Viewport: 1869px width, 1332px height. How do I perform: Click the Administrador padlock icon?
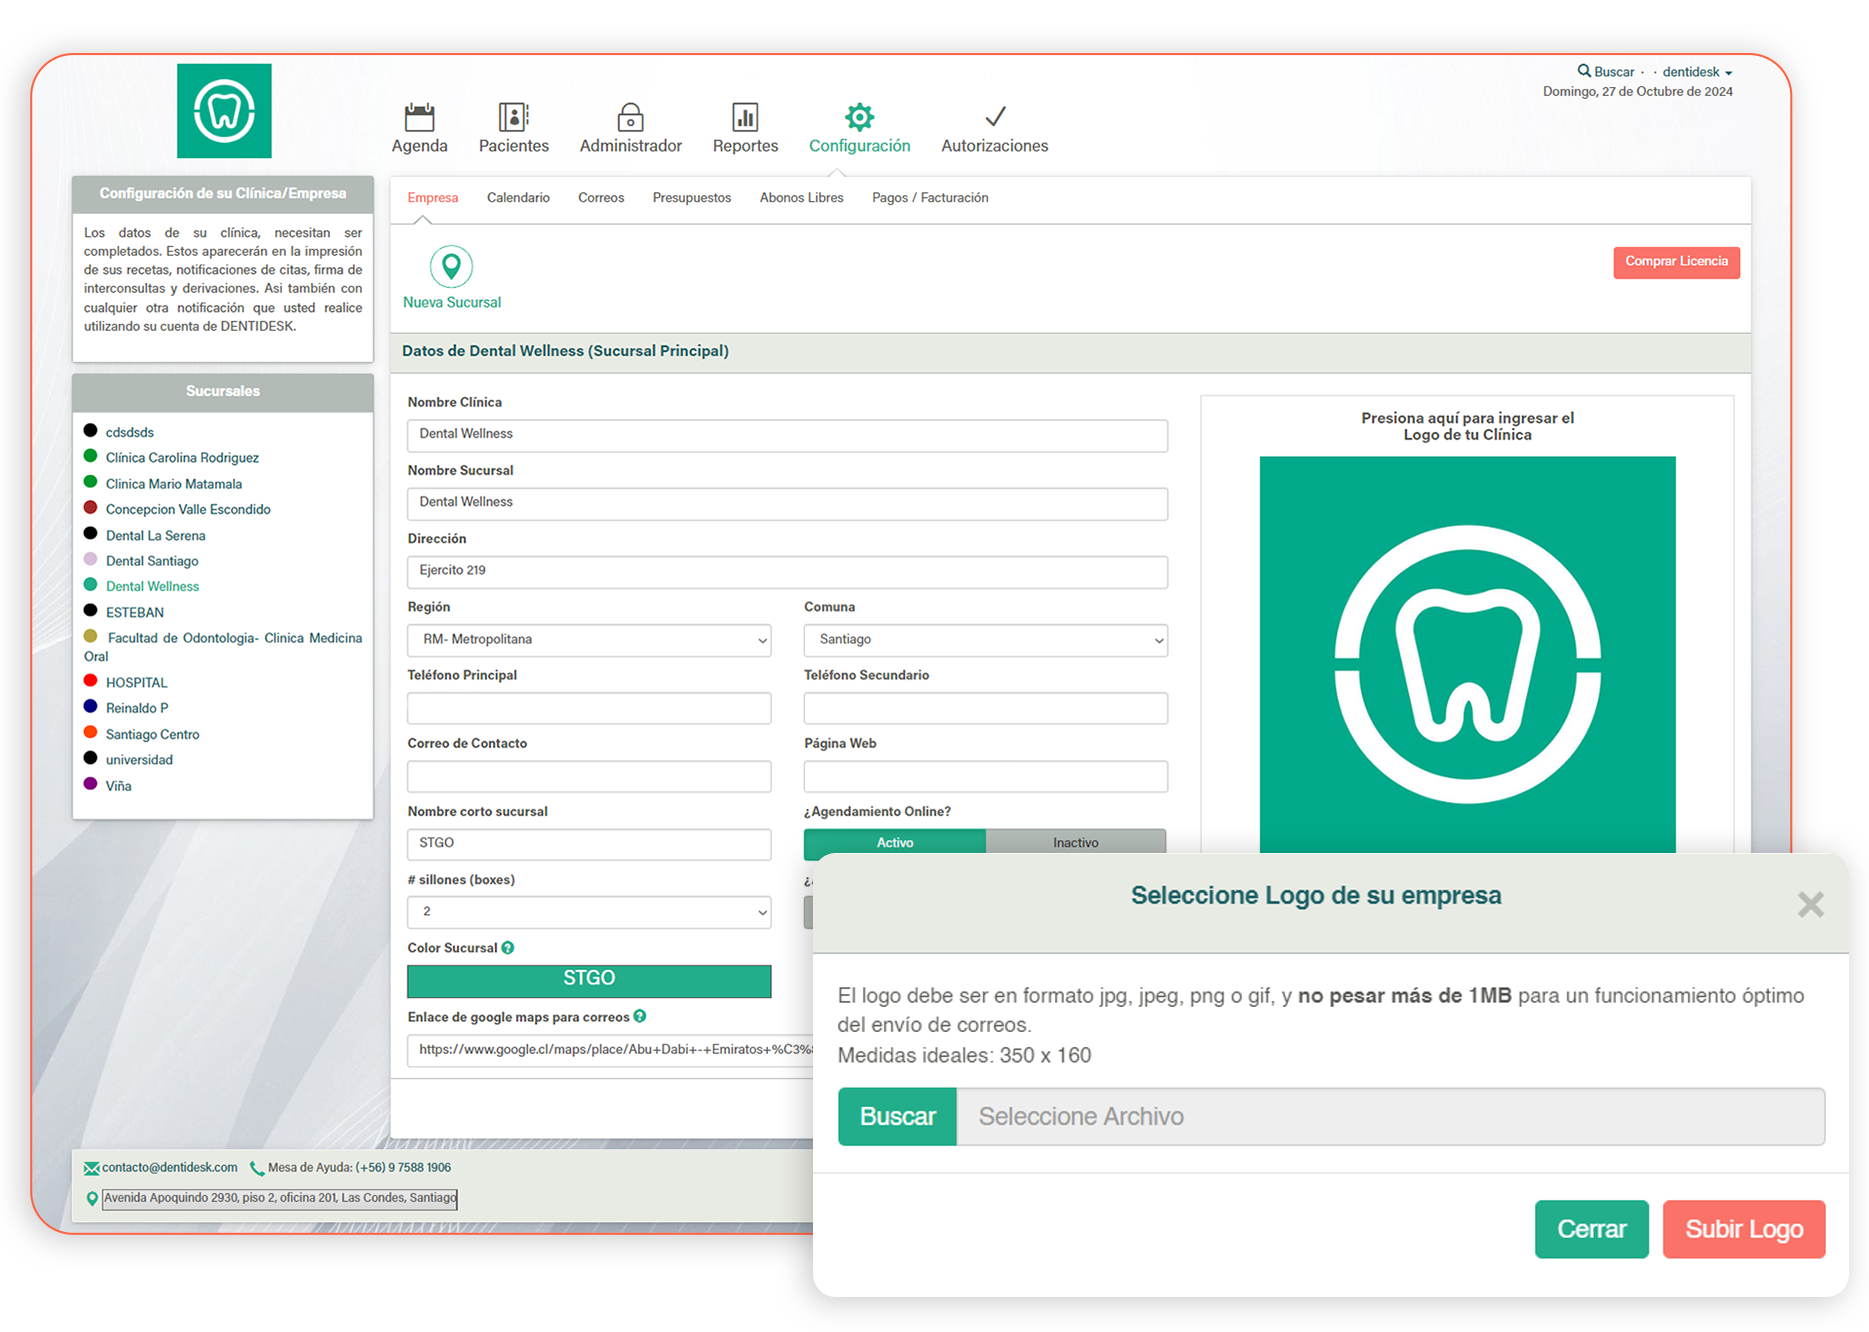click(x=630, y=117)
